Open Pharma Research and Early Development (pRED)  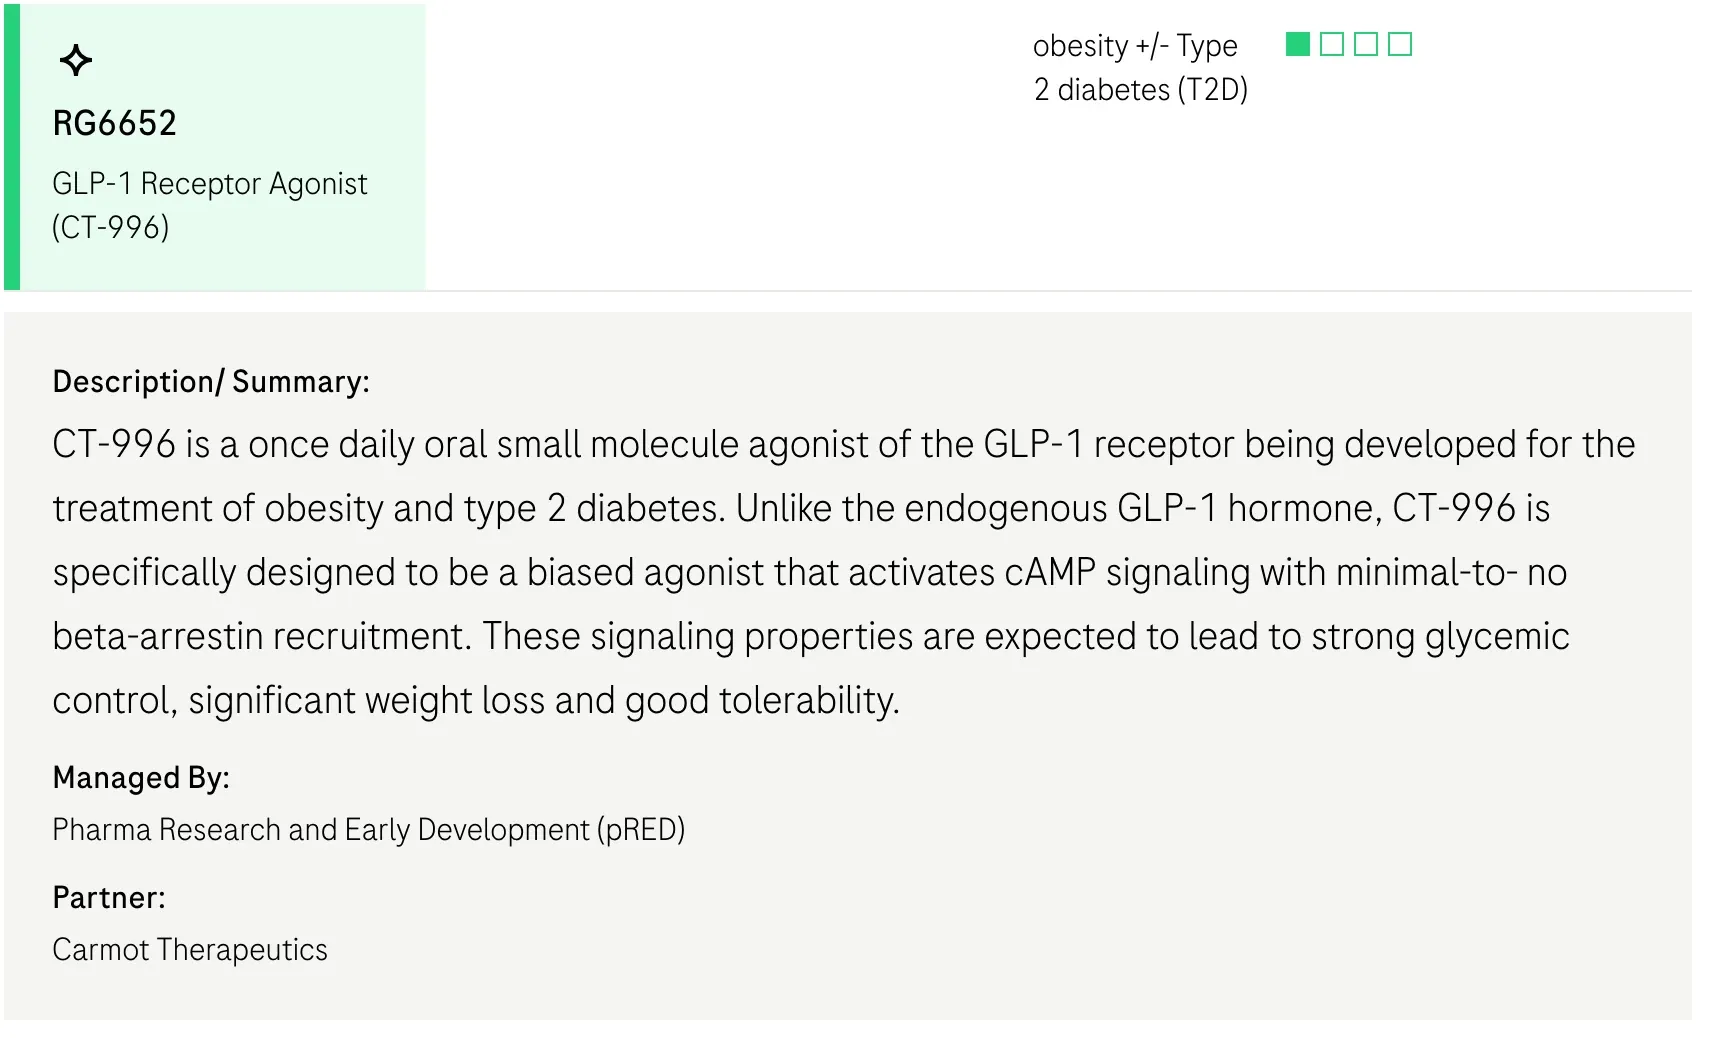tap(369, 830)
